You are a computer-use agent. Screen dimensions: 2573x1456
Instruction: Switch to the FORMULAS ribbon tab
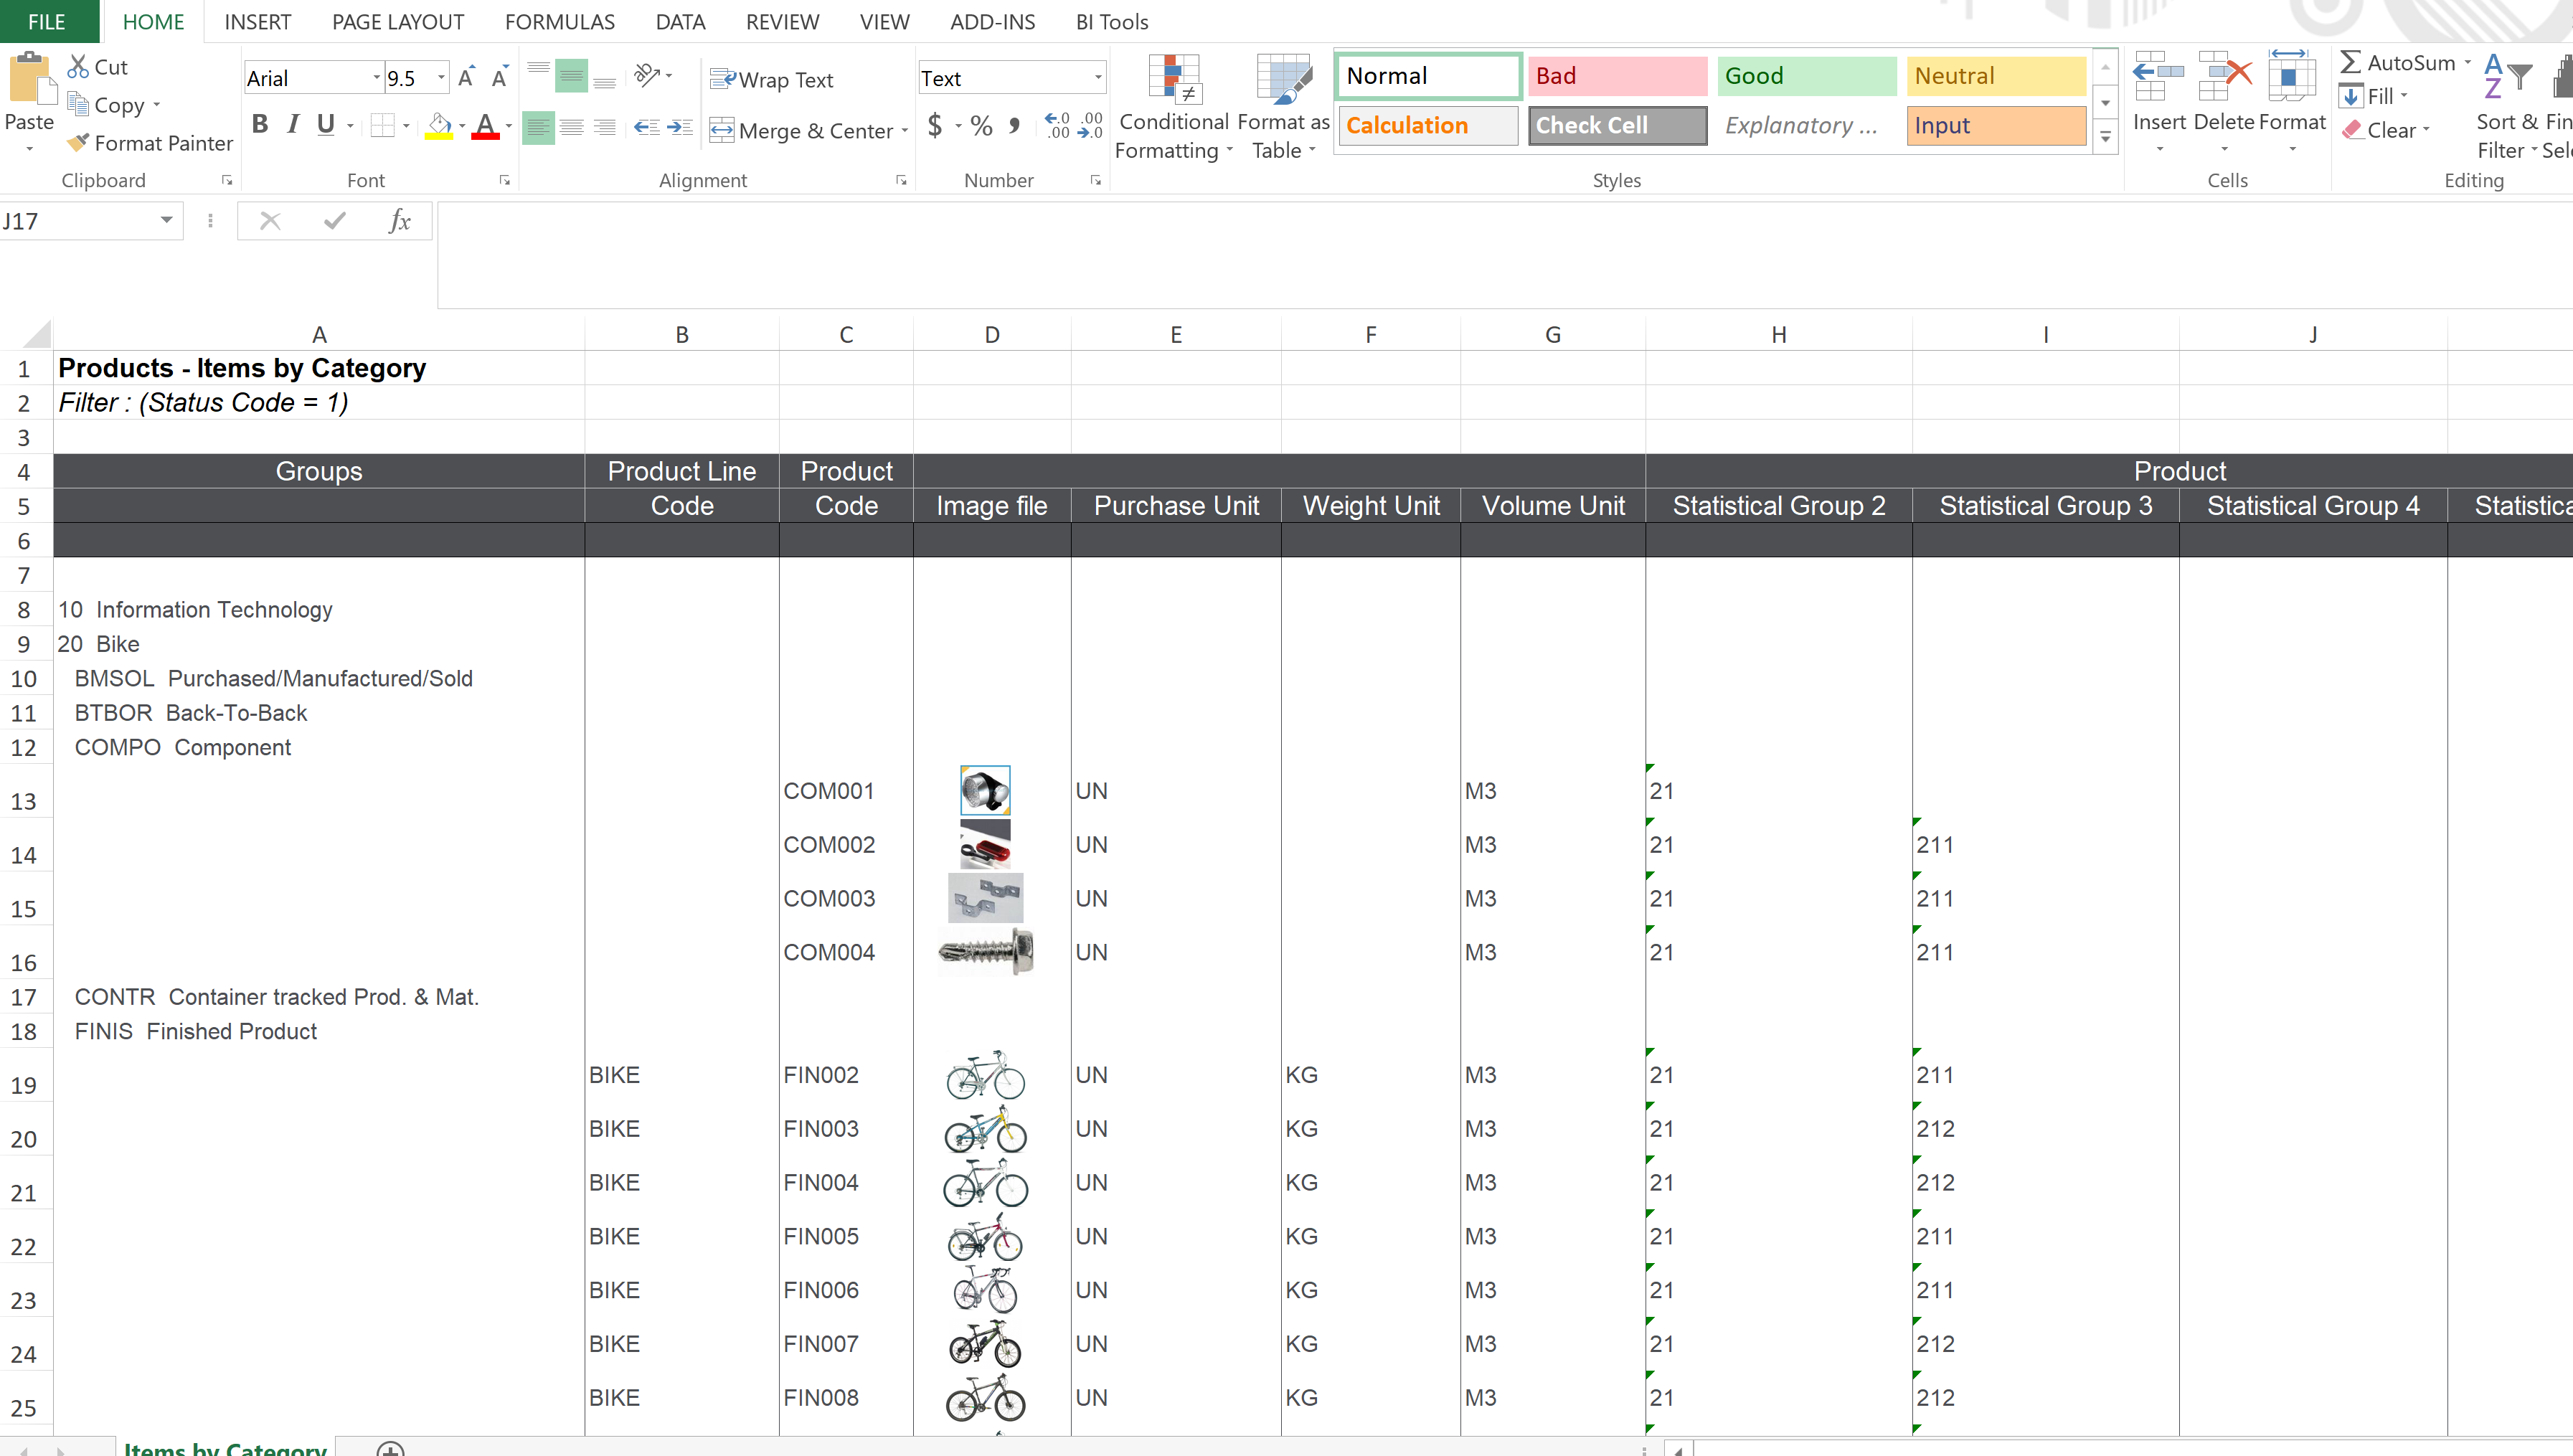560,21
